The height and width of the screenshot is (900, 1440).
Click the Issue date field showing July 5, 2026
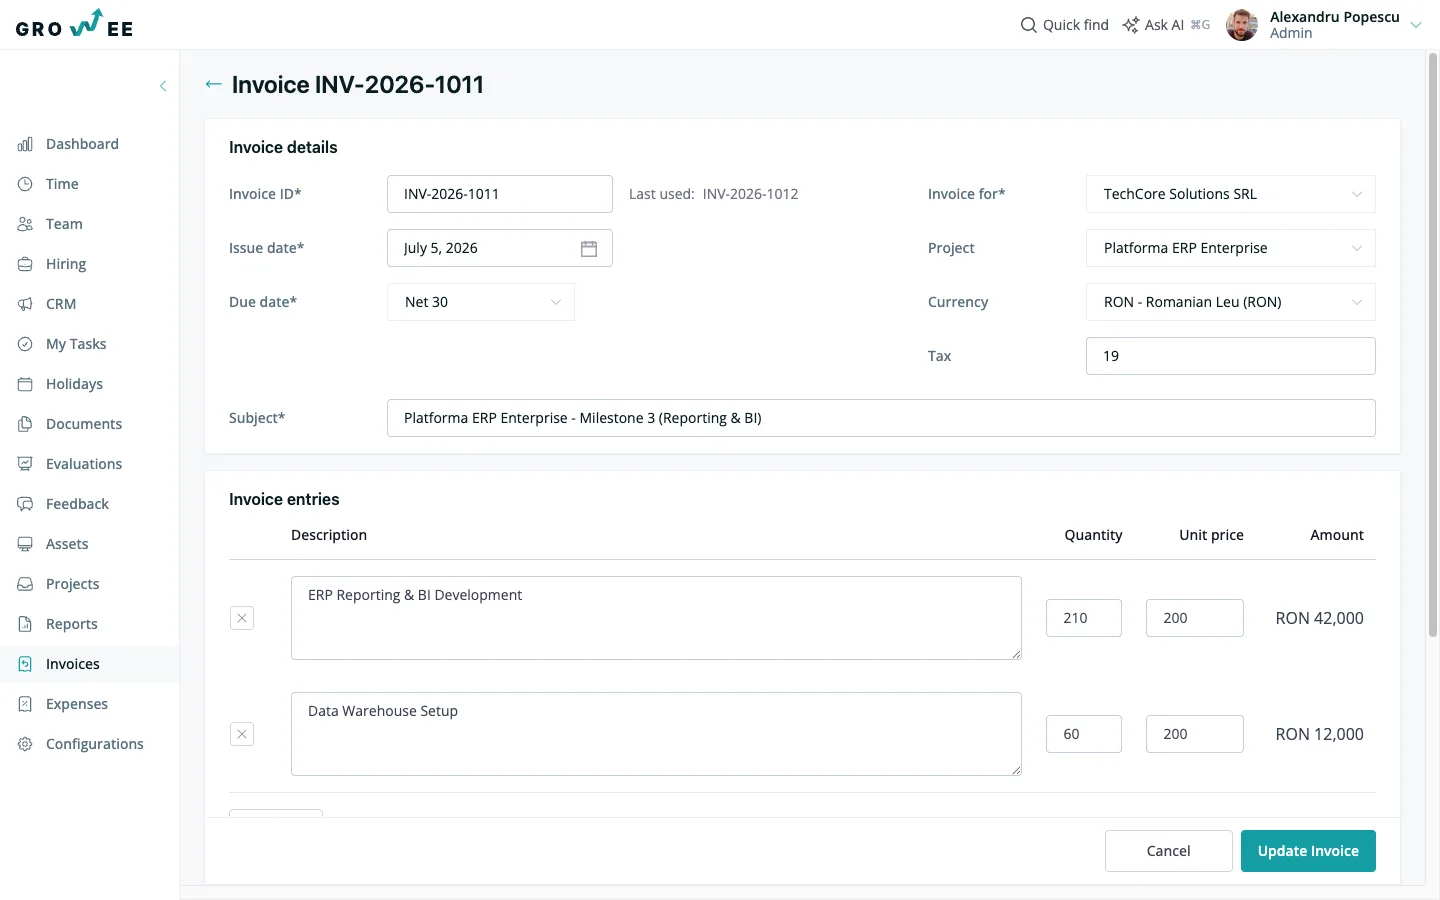point(500,248)
